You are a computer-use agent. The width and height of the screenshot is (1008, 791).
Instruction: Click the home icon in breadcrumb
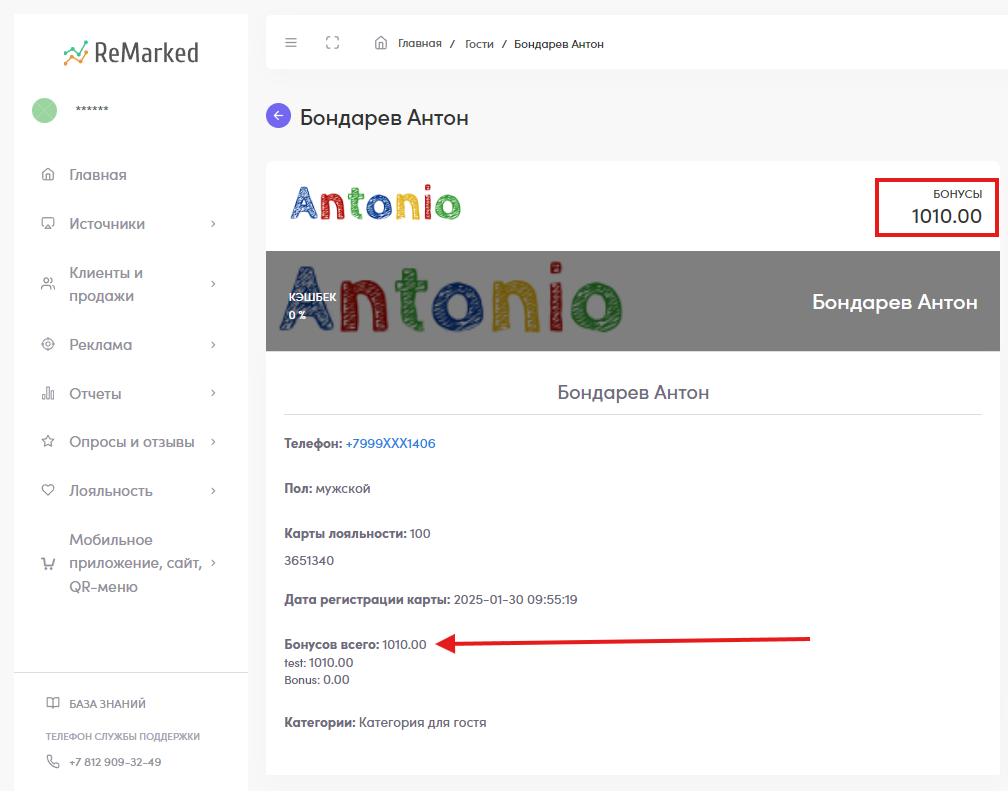[381, 43]
